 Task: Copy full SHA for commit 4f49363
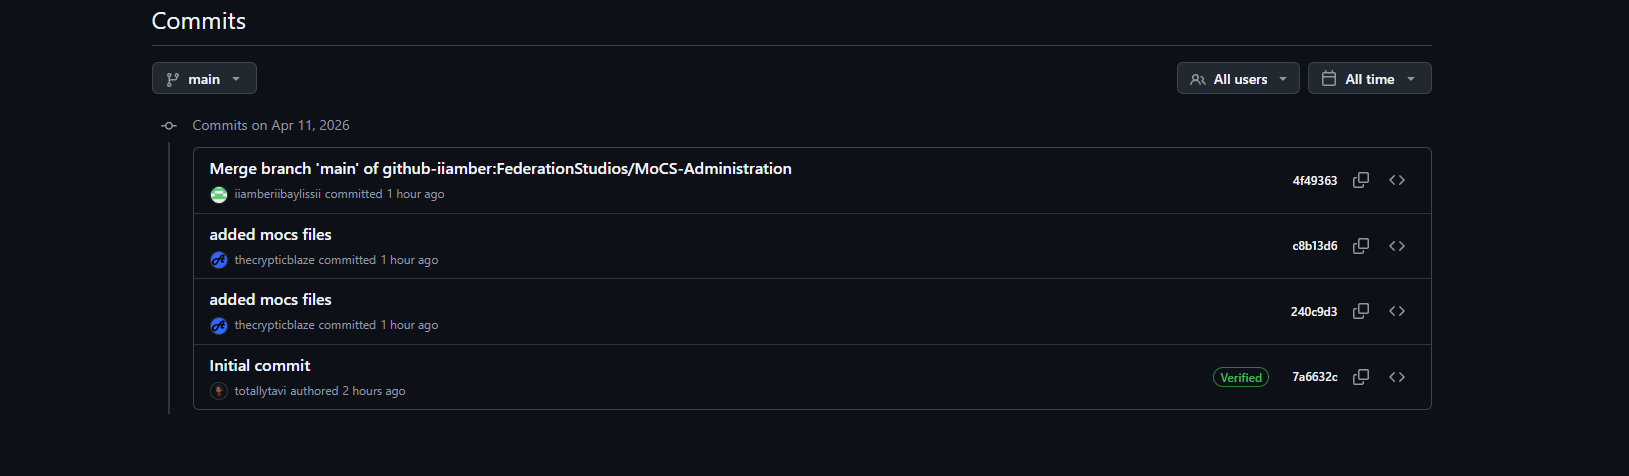(x=1361, y=180)
